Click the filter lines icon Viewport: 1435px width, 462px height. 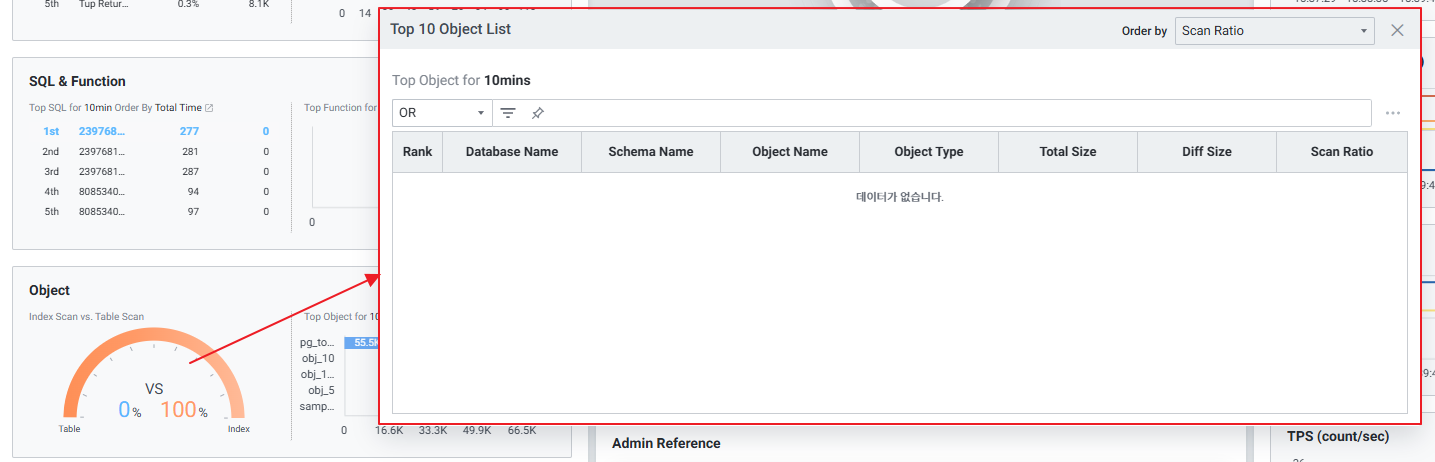(508, 113)
